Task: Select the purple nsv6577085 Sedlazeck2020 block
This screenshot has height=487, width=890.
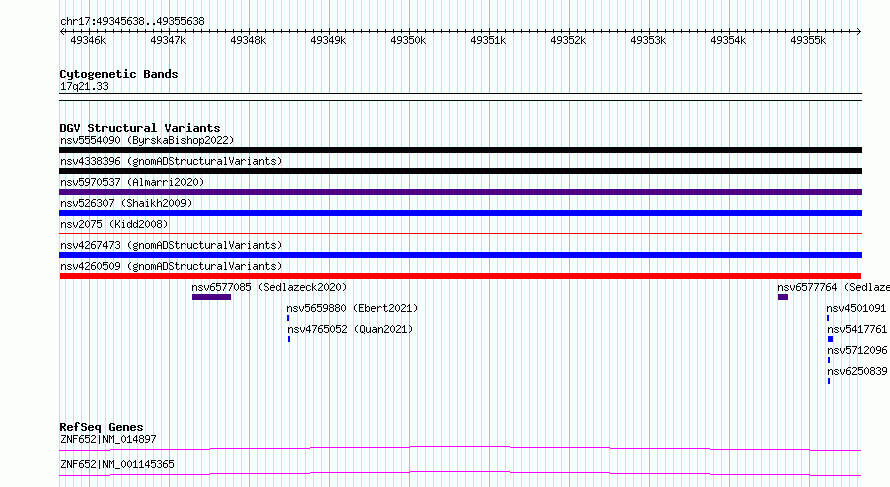Action: 211,297
